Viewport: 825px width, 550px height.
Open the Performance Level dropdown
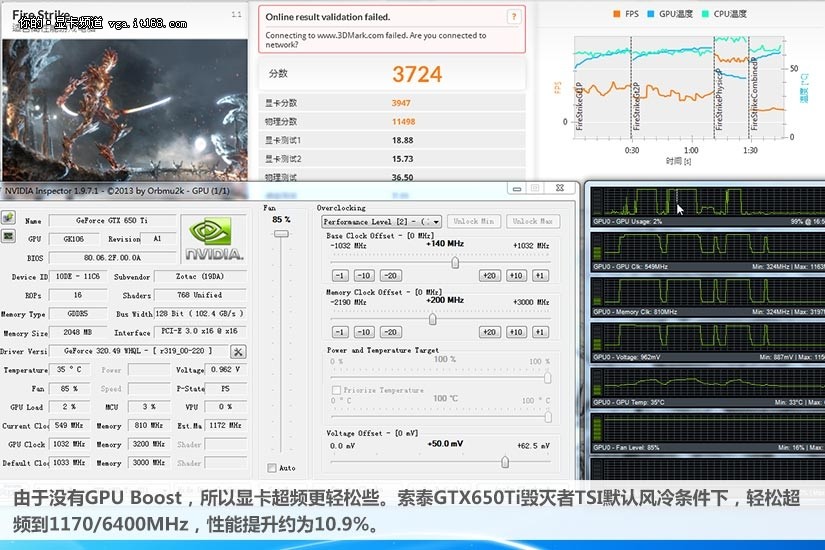click(x=381, y=222)
